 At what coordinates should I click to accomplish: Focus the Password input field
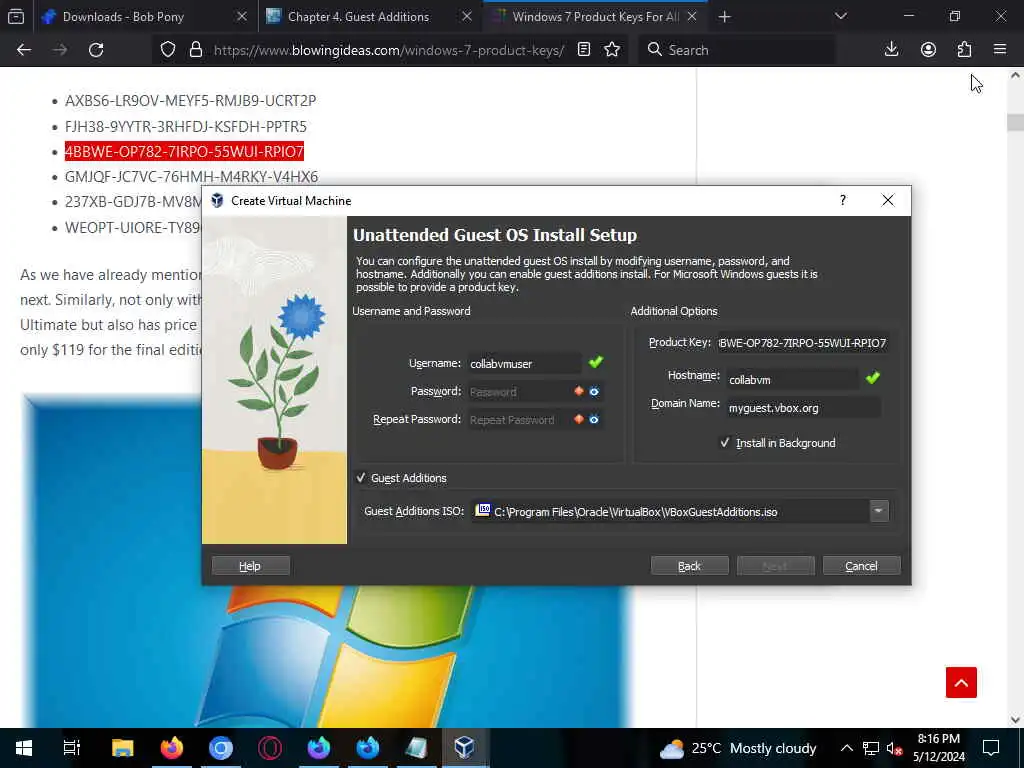519,392
